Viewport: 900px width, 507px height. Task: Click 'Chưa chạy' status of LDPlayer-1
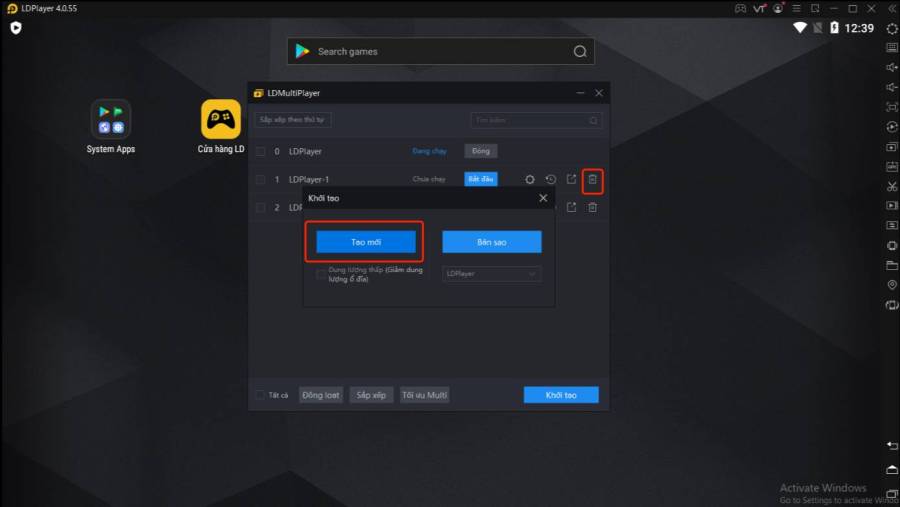coord(429,179)
